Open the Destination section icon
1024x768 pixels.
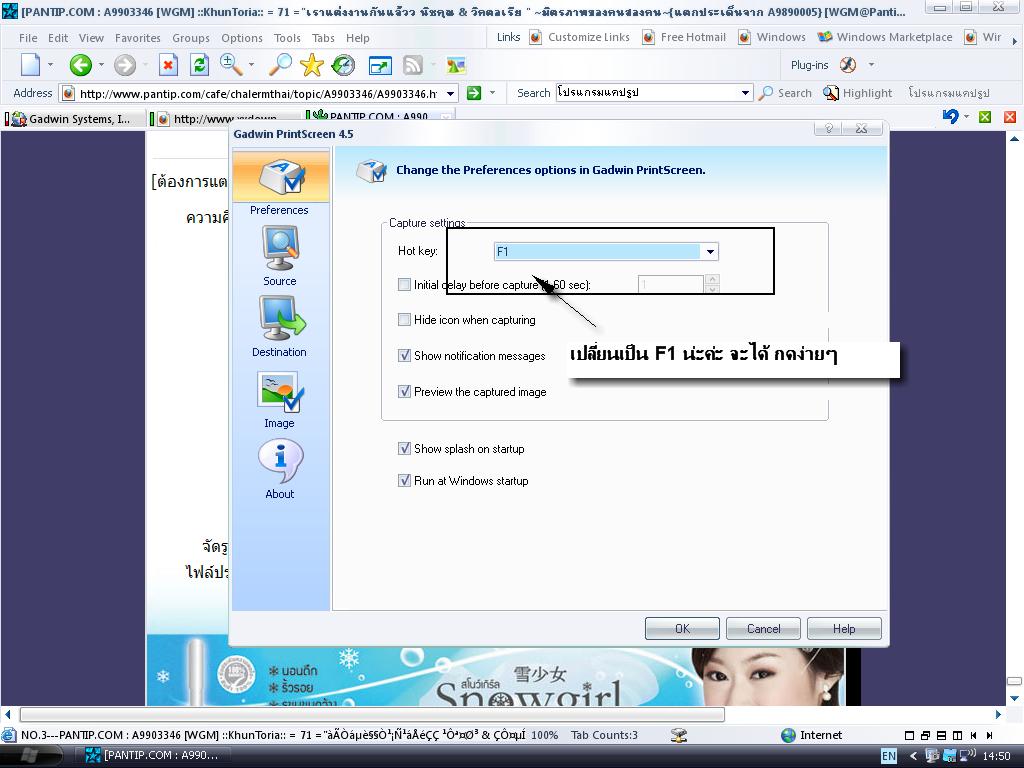coord(281,318)
